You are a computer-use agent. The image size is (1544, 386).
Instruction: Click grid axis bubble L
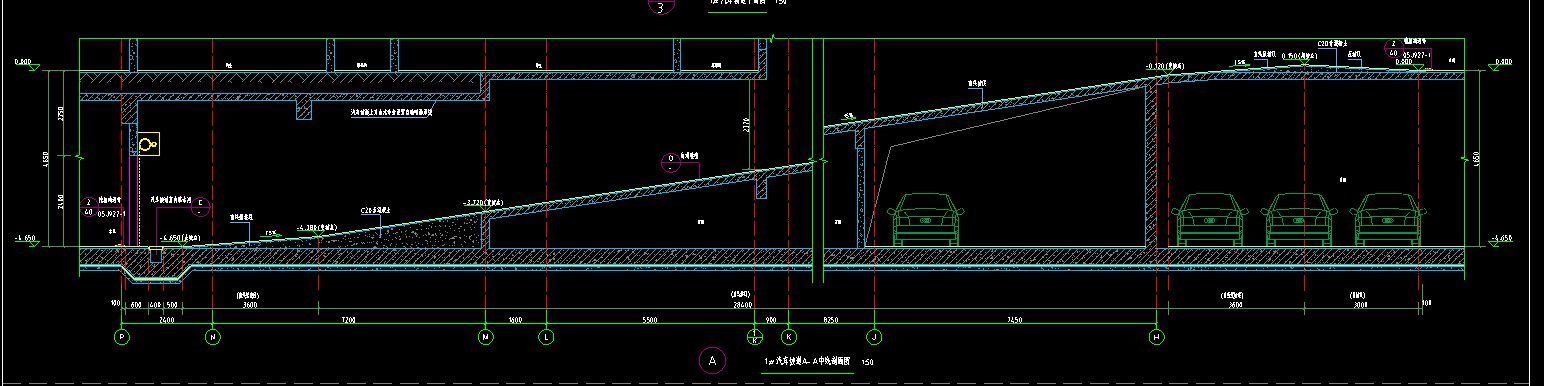click(546, 337)
